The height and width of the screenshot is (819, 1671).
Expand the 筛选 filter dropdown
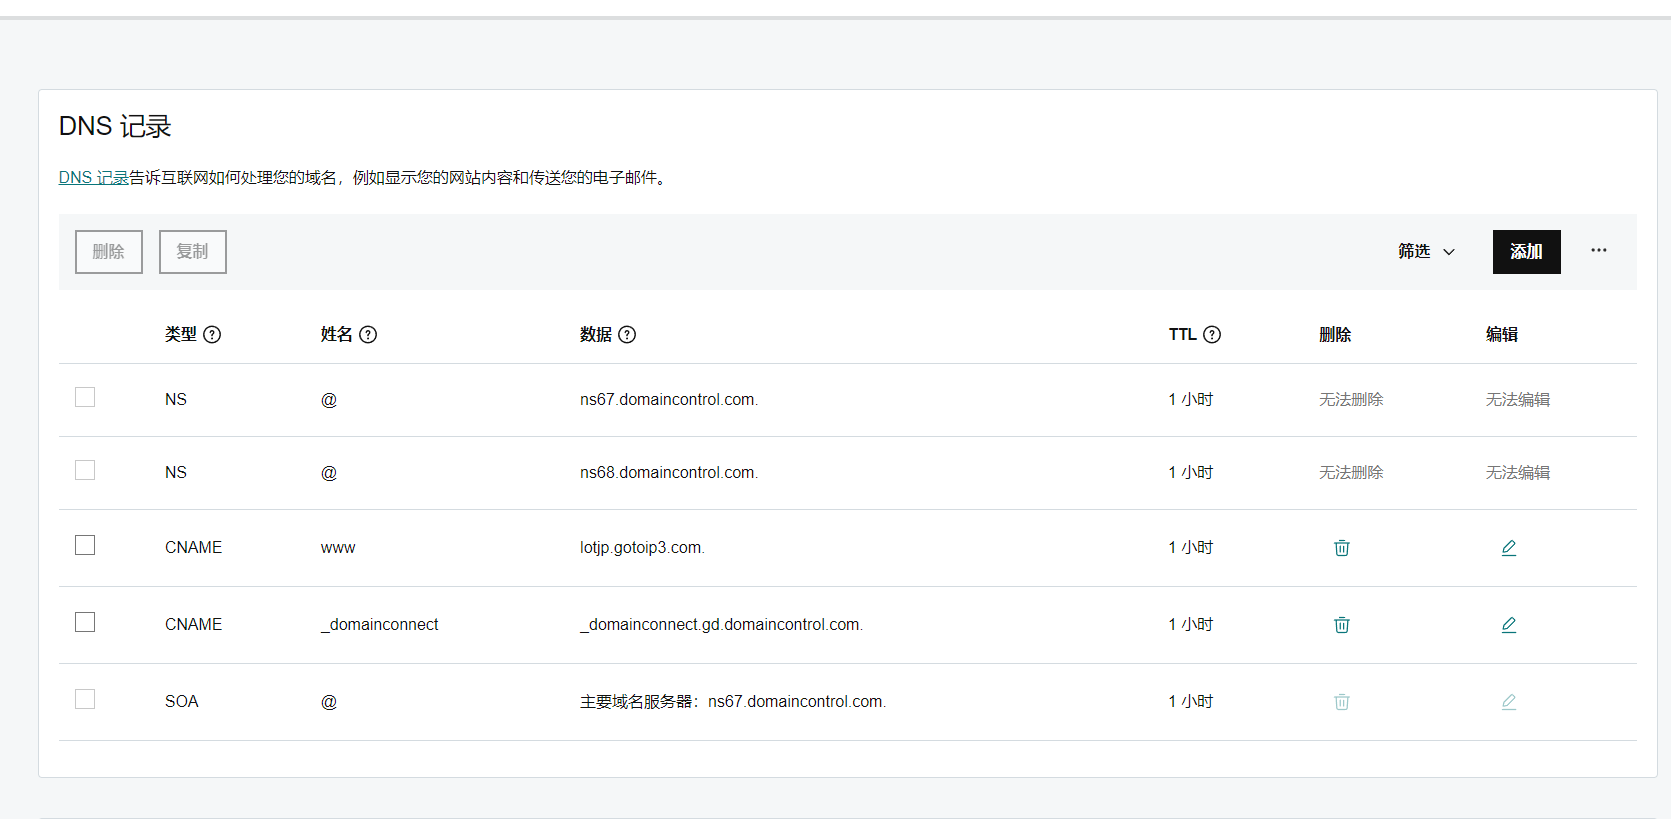pyautogui.click(x=1426, y=252)
